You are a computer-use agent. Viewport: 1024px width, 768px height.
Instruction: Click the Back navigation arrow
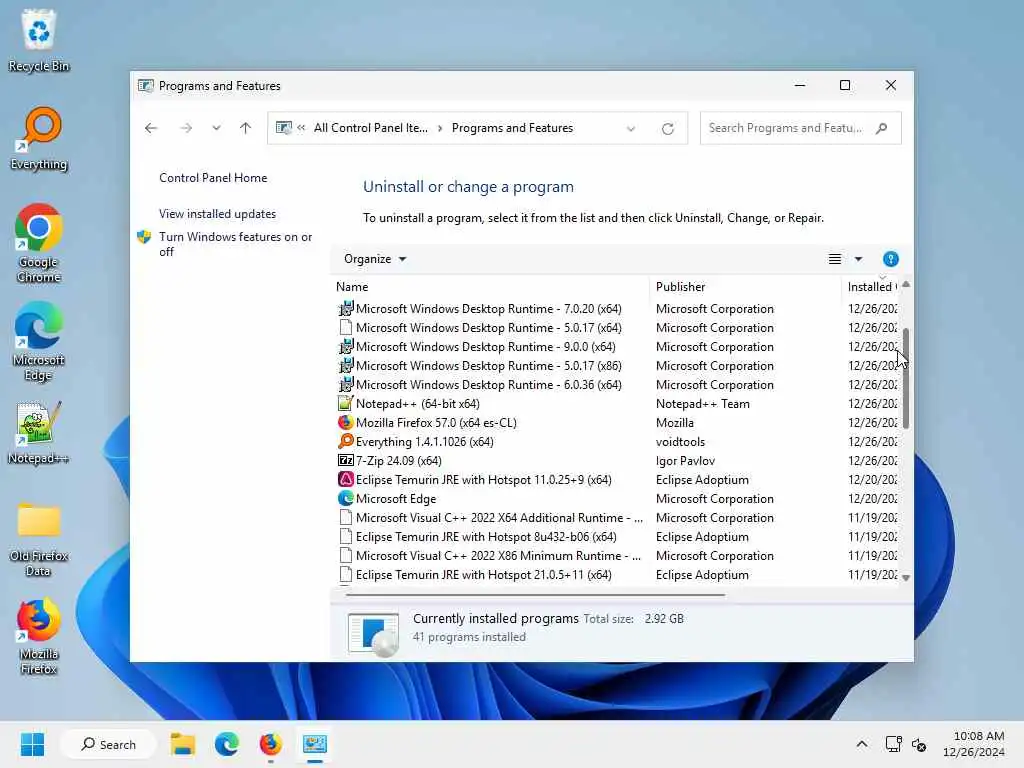pos(151,128)
